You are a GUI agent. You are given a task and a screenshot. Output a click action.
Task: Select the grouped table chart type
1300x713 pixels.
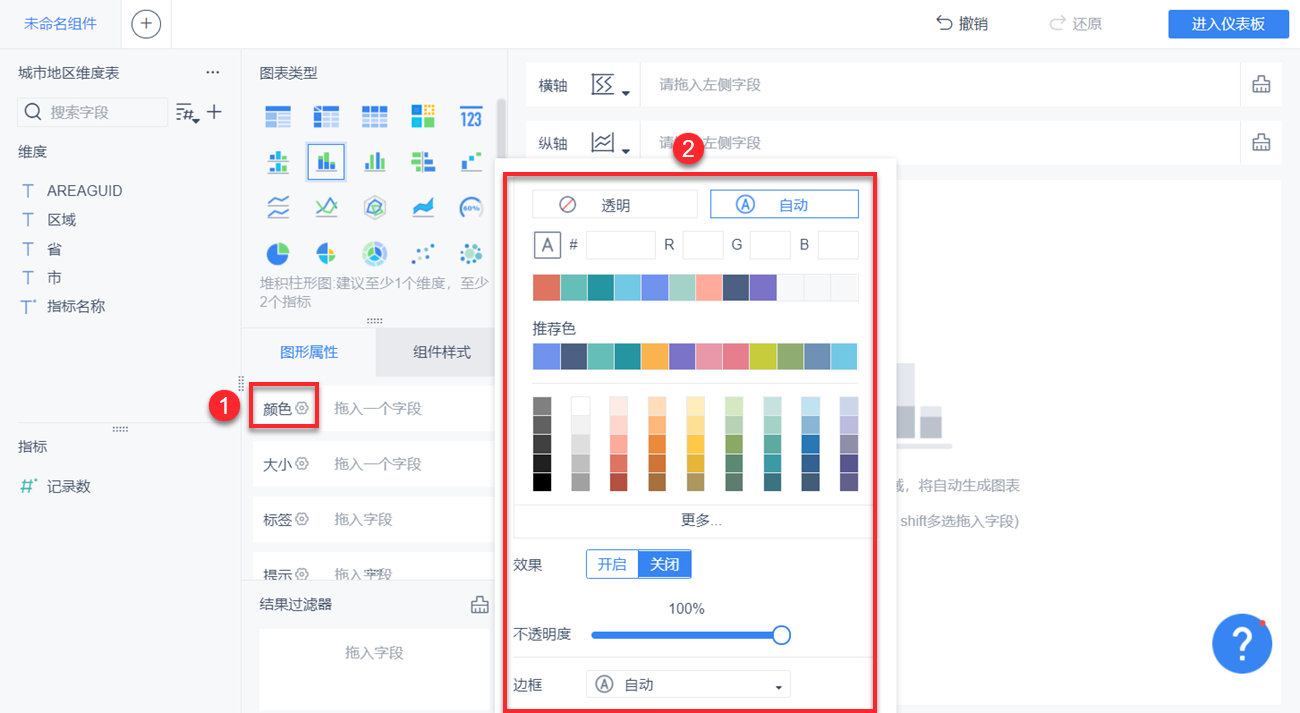(x=278, y=117)
